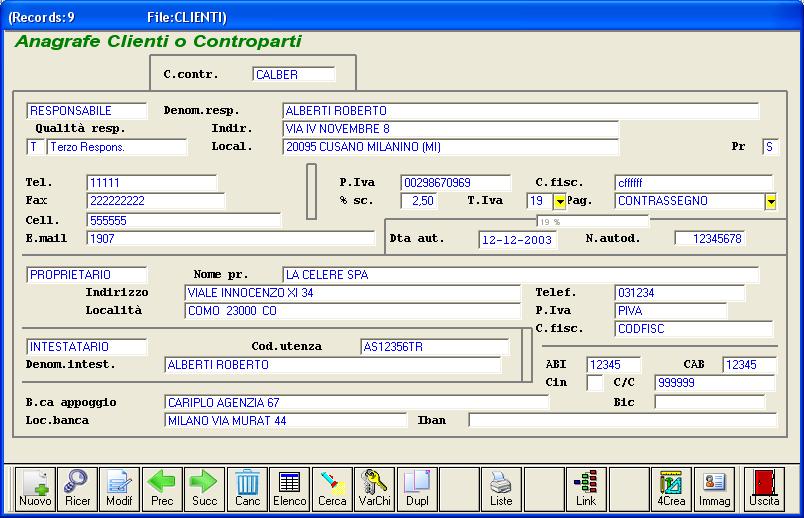
Task: Expand the T.Iva dropdown arrow
Action: [x=559, y=202]
